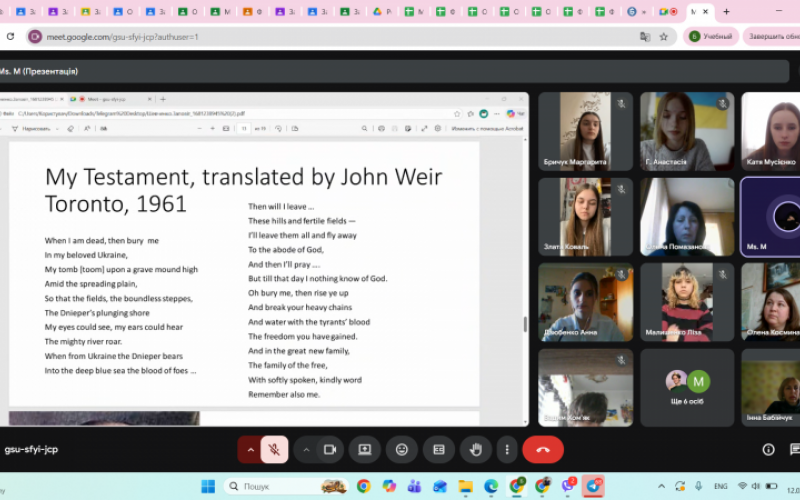Viewport: 800px width, 500px height.
Task: Toggle the camera on or off
Action: click(x=329, y=450)
